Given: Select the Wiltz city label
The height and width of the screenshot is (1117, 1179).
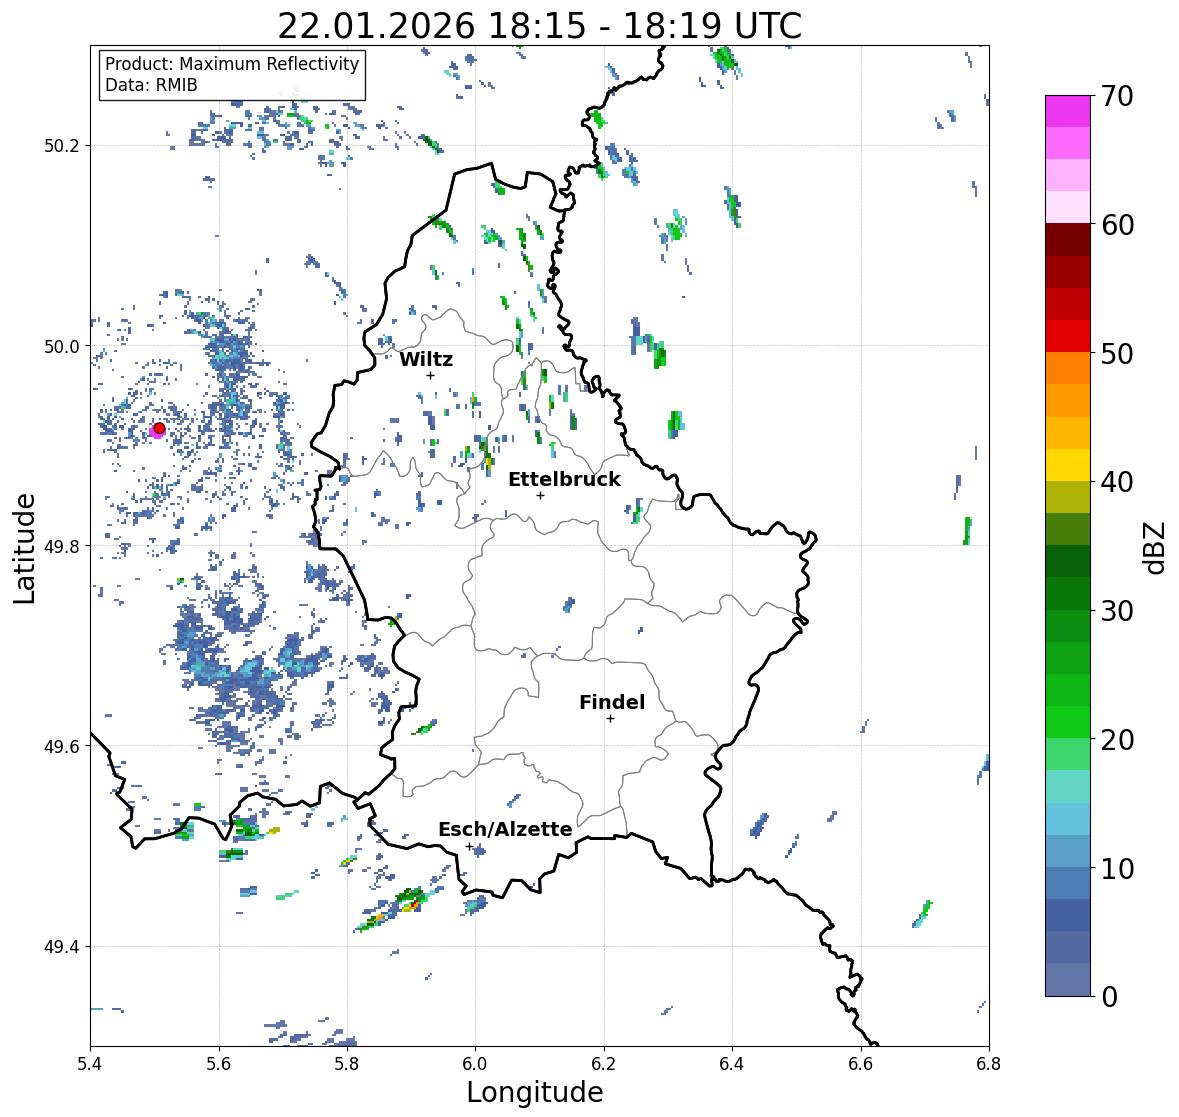Looking at the screenshot, I should click(x=426, y=359).
